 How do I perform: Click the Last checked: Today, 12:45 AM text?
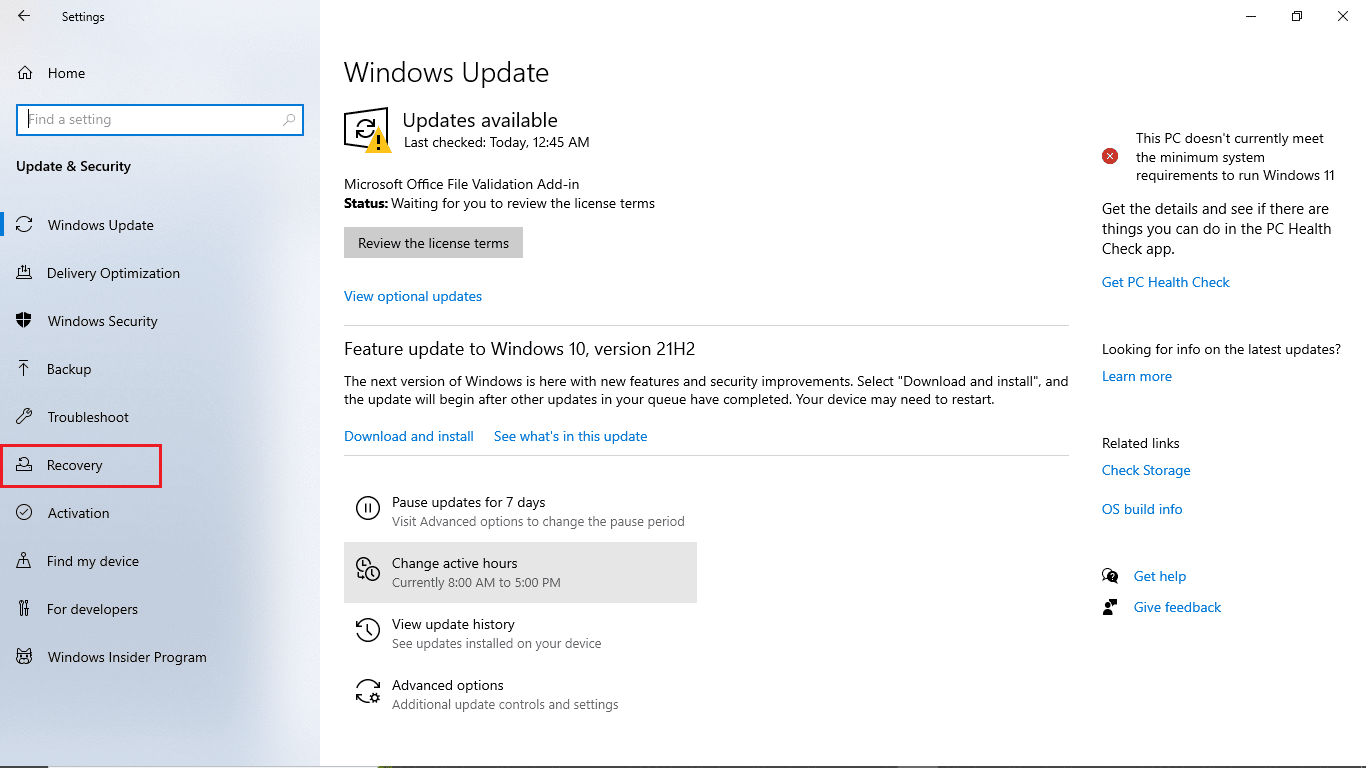(x=496, y=142)
